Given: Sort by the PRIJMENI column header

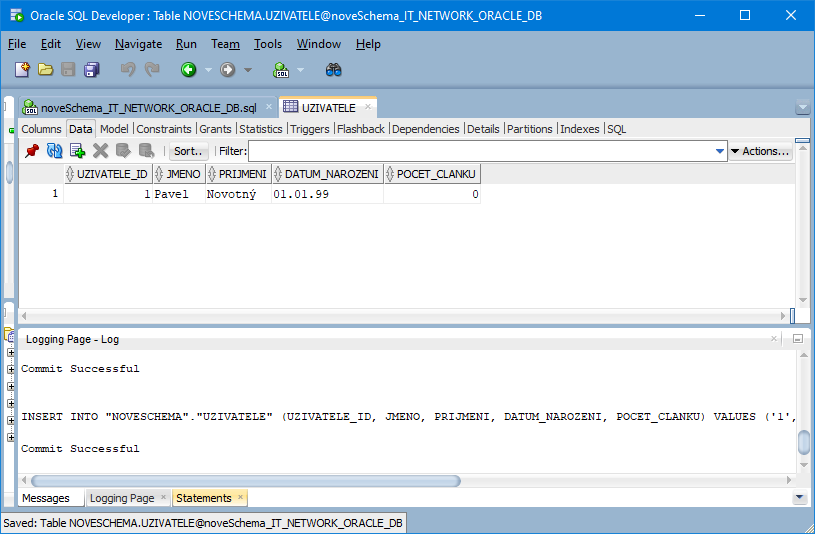Looking at the screenshot, I should 242,174.
